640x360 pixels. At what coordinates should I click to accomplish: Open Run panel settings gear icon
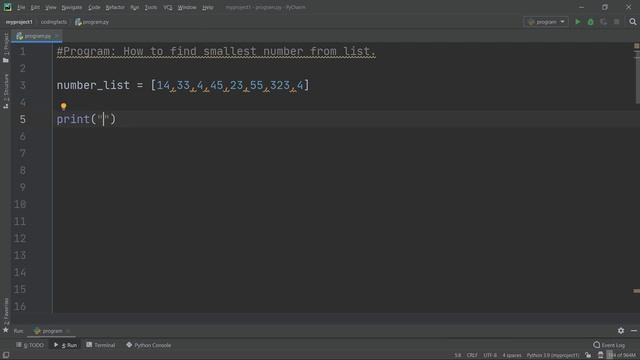(x=620, y=331)
